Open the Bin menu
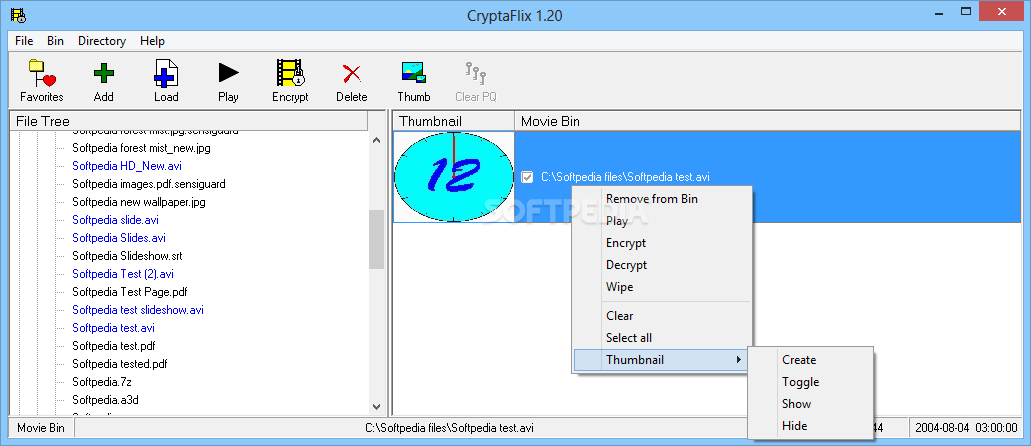This screenshot has height=446, width=1031. click(55, 41)
